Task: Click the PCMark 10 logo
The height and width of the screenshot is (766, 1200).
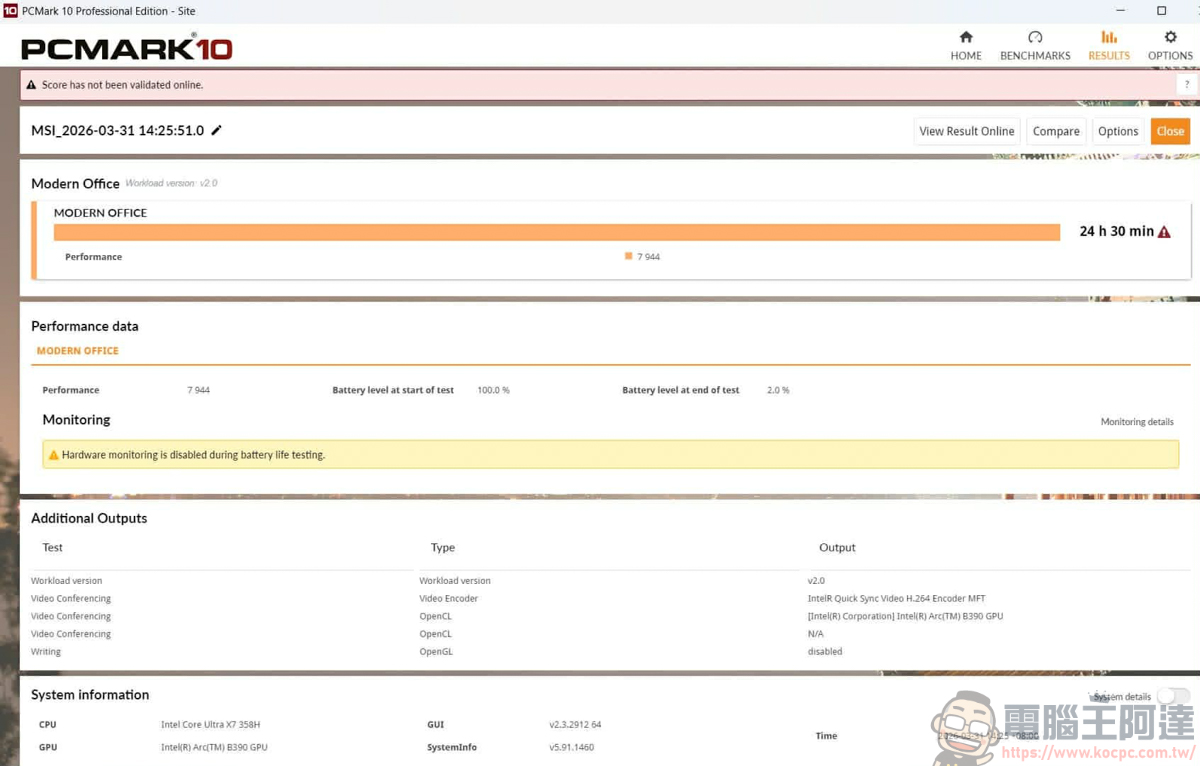Action: (127, 48)
